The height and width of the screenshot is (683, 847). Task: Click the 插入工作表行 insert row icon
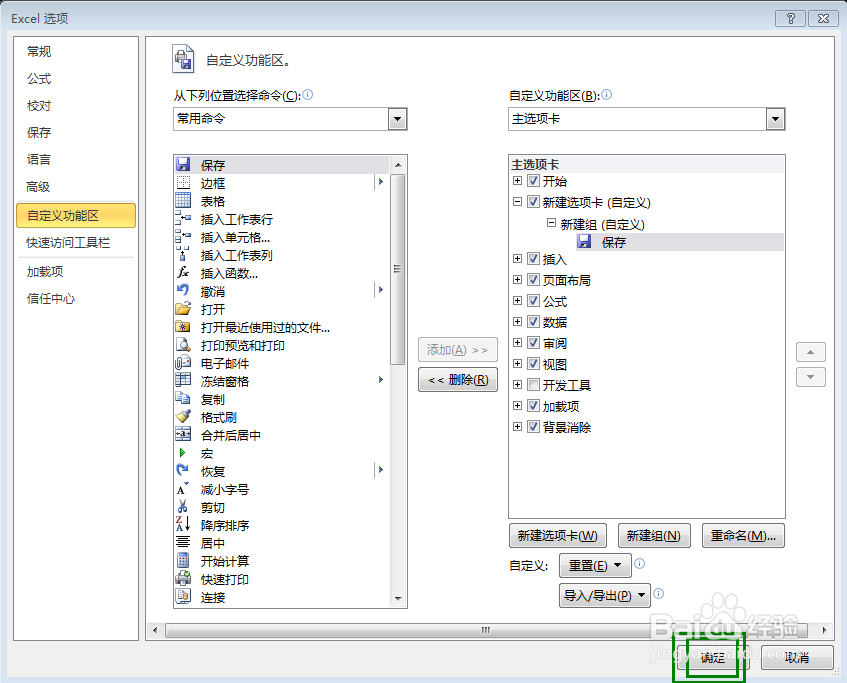coord(183,218)
